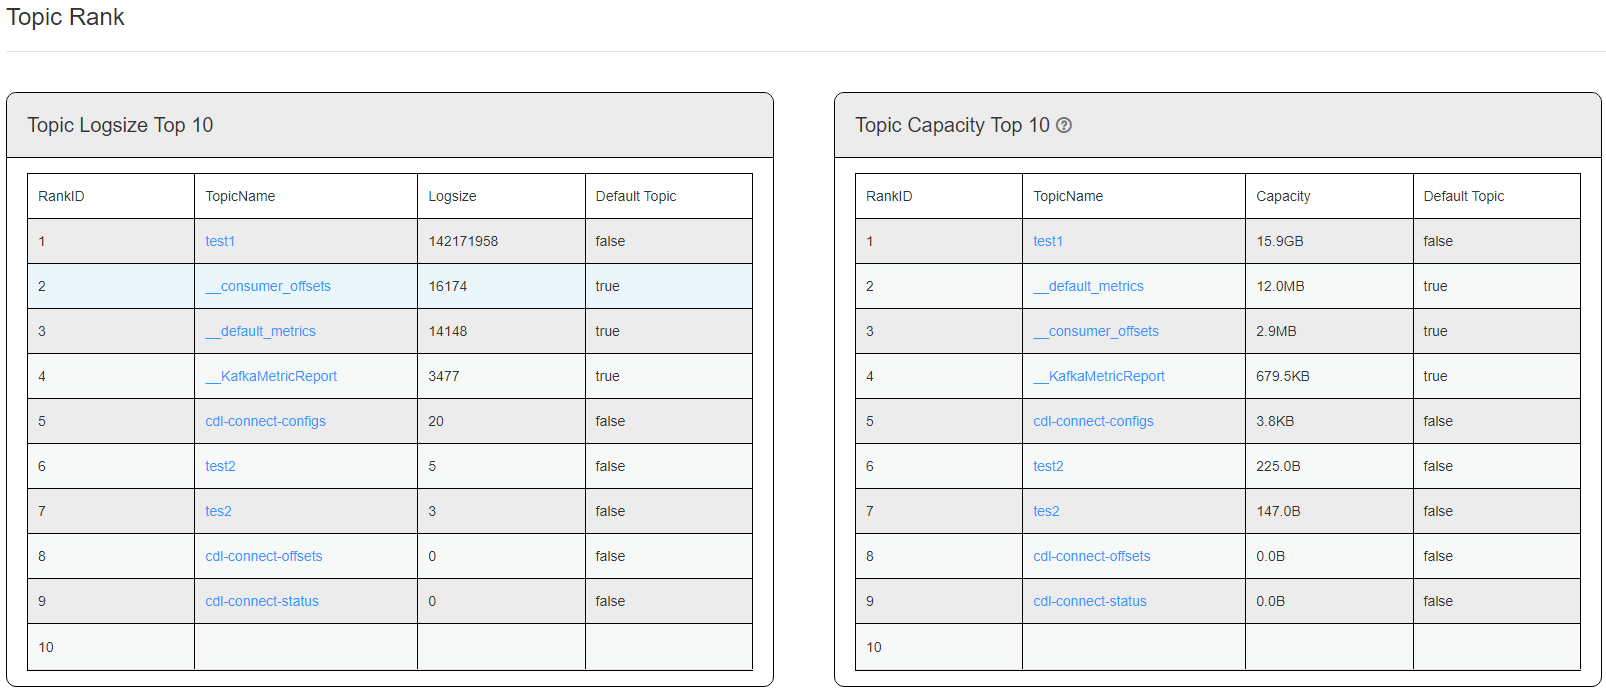Open __default_metrics in Logsize table

pos(260,331)
